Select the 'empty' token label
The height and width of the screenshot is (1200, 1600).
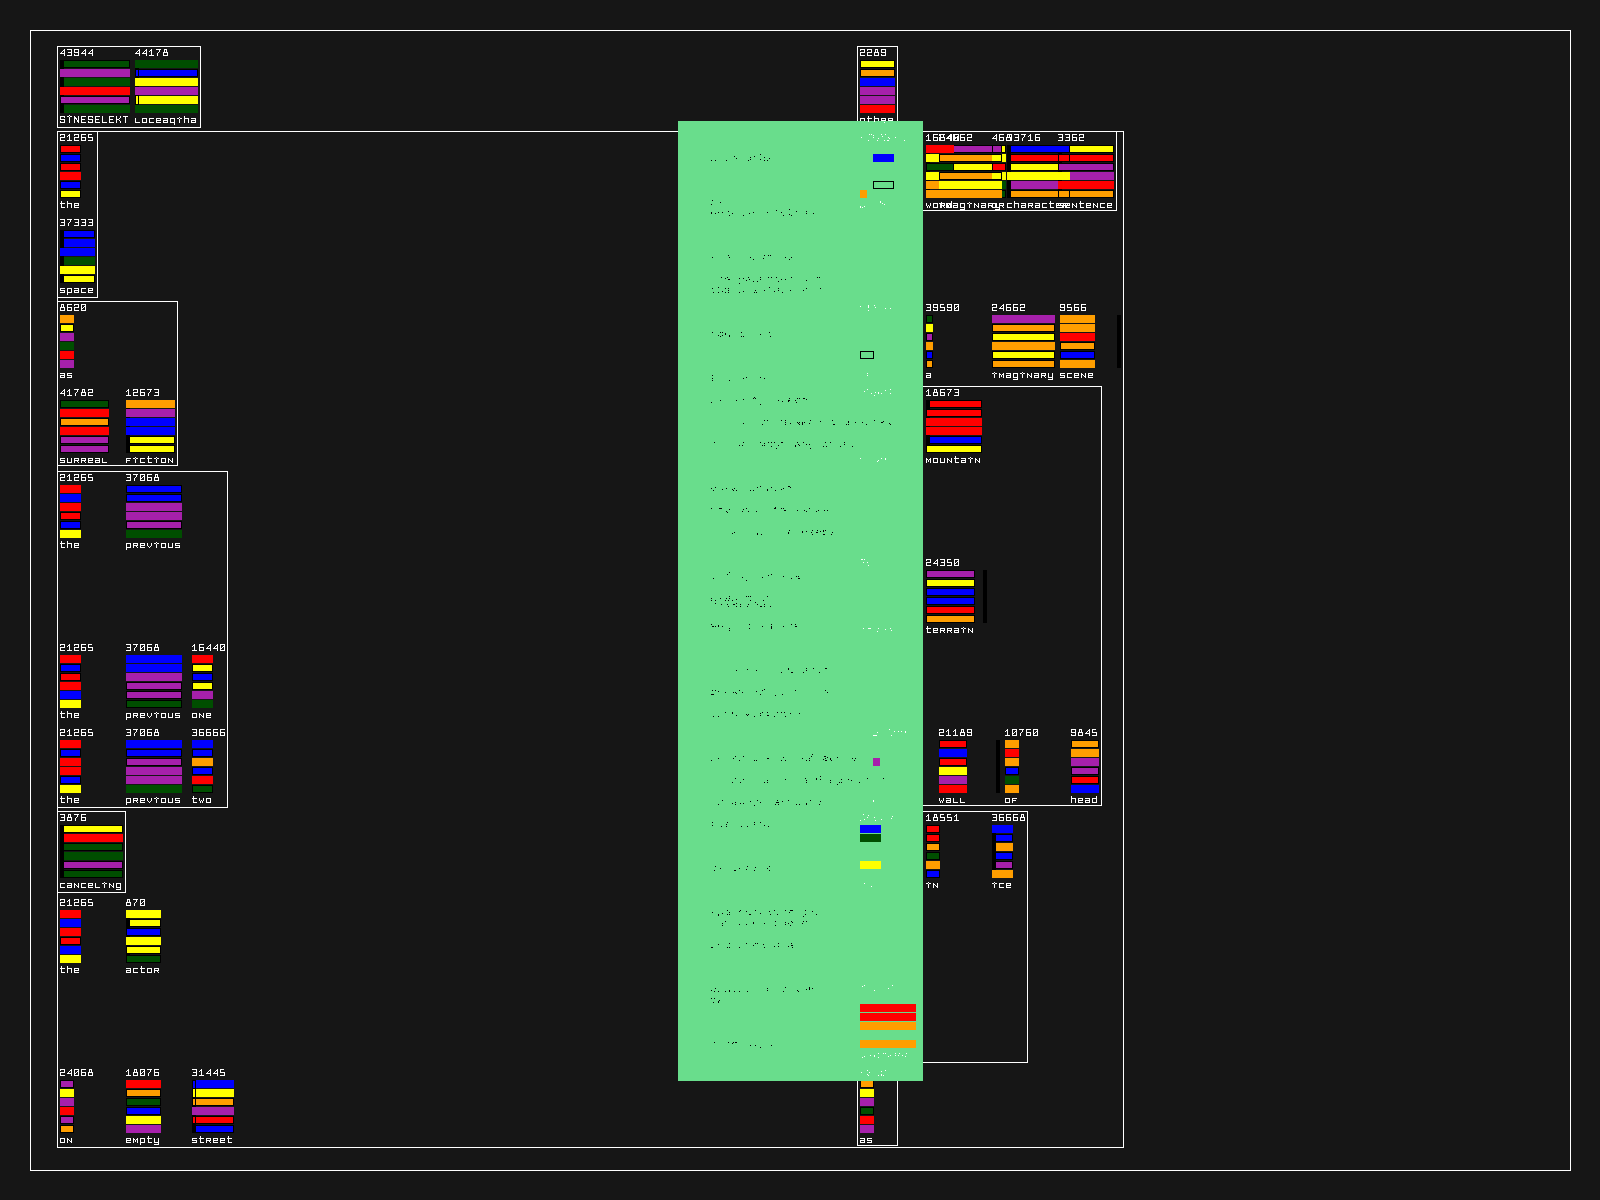[143, 1140]
